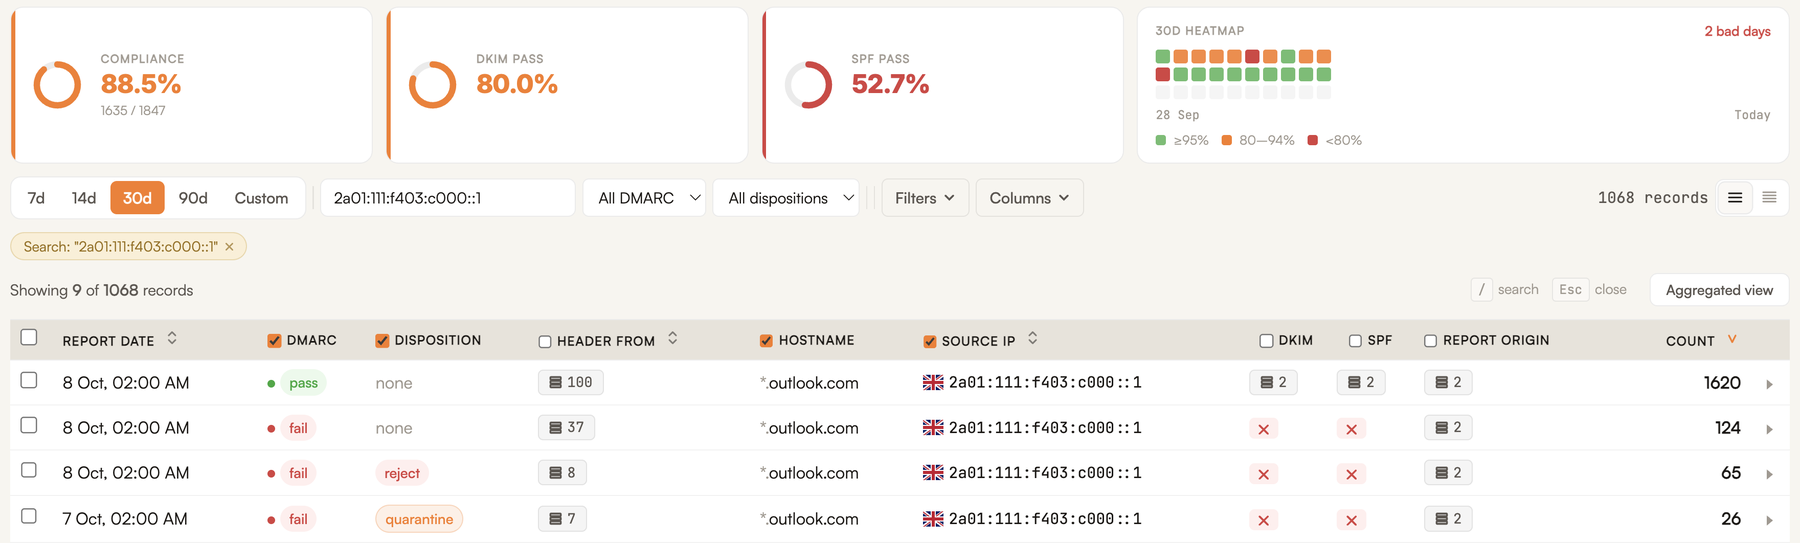
Task: Click DKIM fail X in the 124 row
Action: coord(1264,429)
